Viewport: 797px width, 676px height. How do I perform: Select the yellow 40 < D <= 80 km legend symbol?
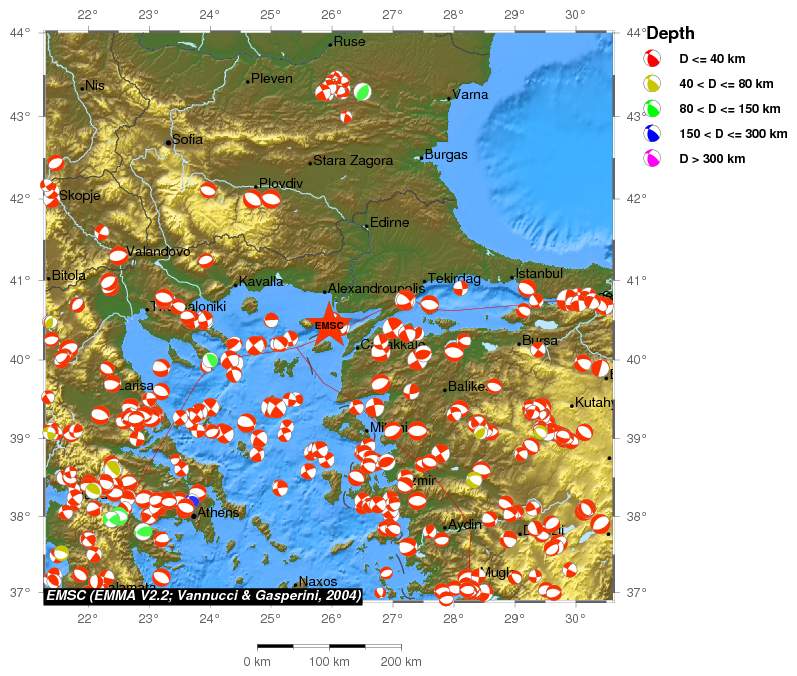[x=652, y=84]
